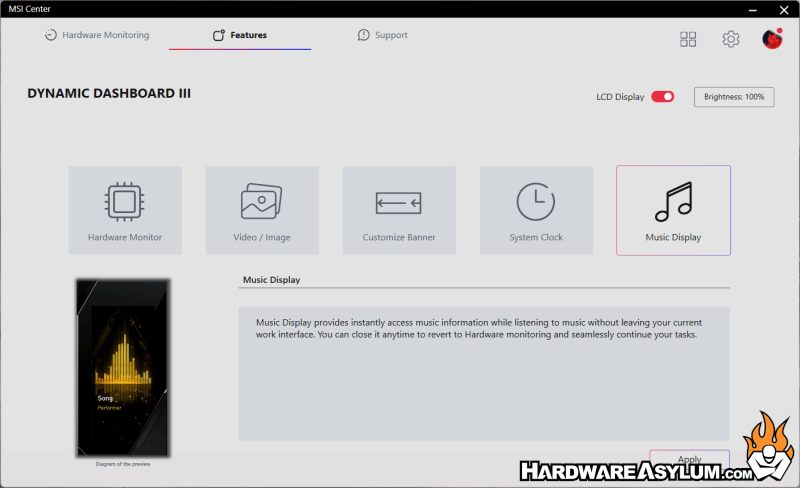Click the music display preview thumbnail
Viewport: 800px width, 488px height.
123,368
